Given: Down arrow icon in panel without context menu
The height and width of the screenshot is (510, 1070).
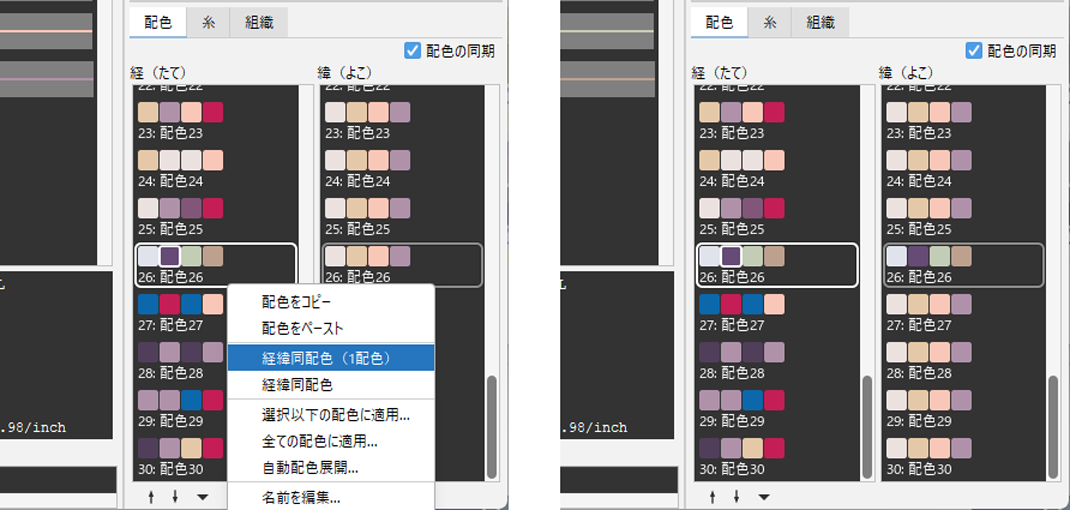Looking at the screenshot, I should [x=736, y=496].
